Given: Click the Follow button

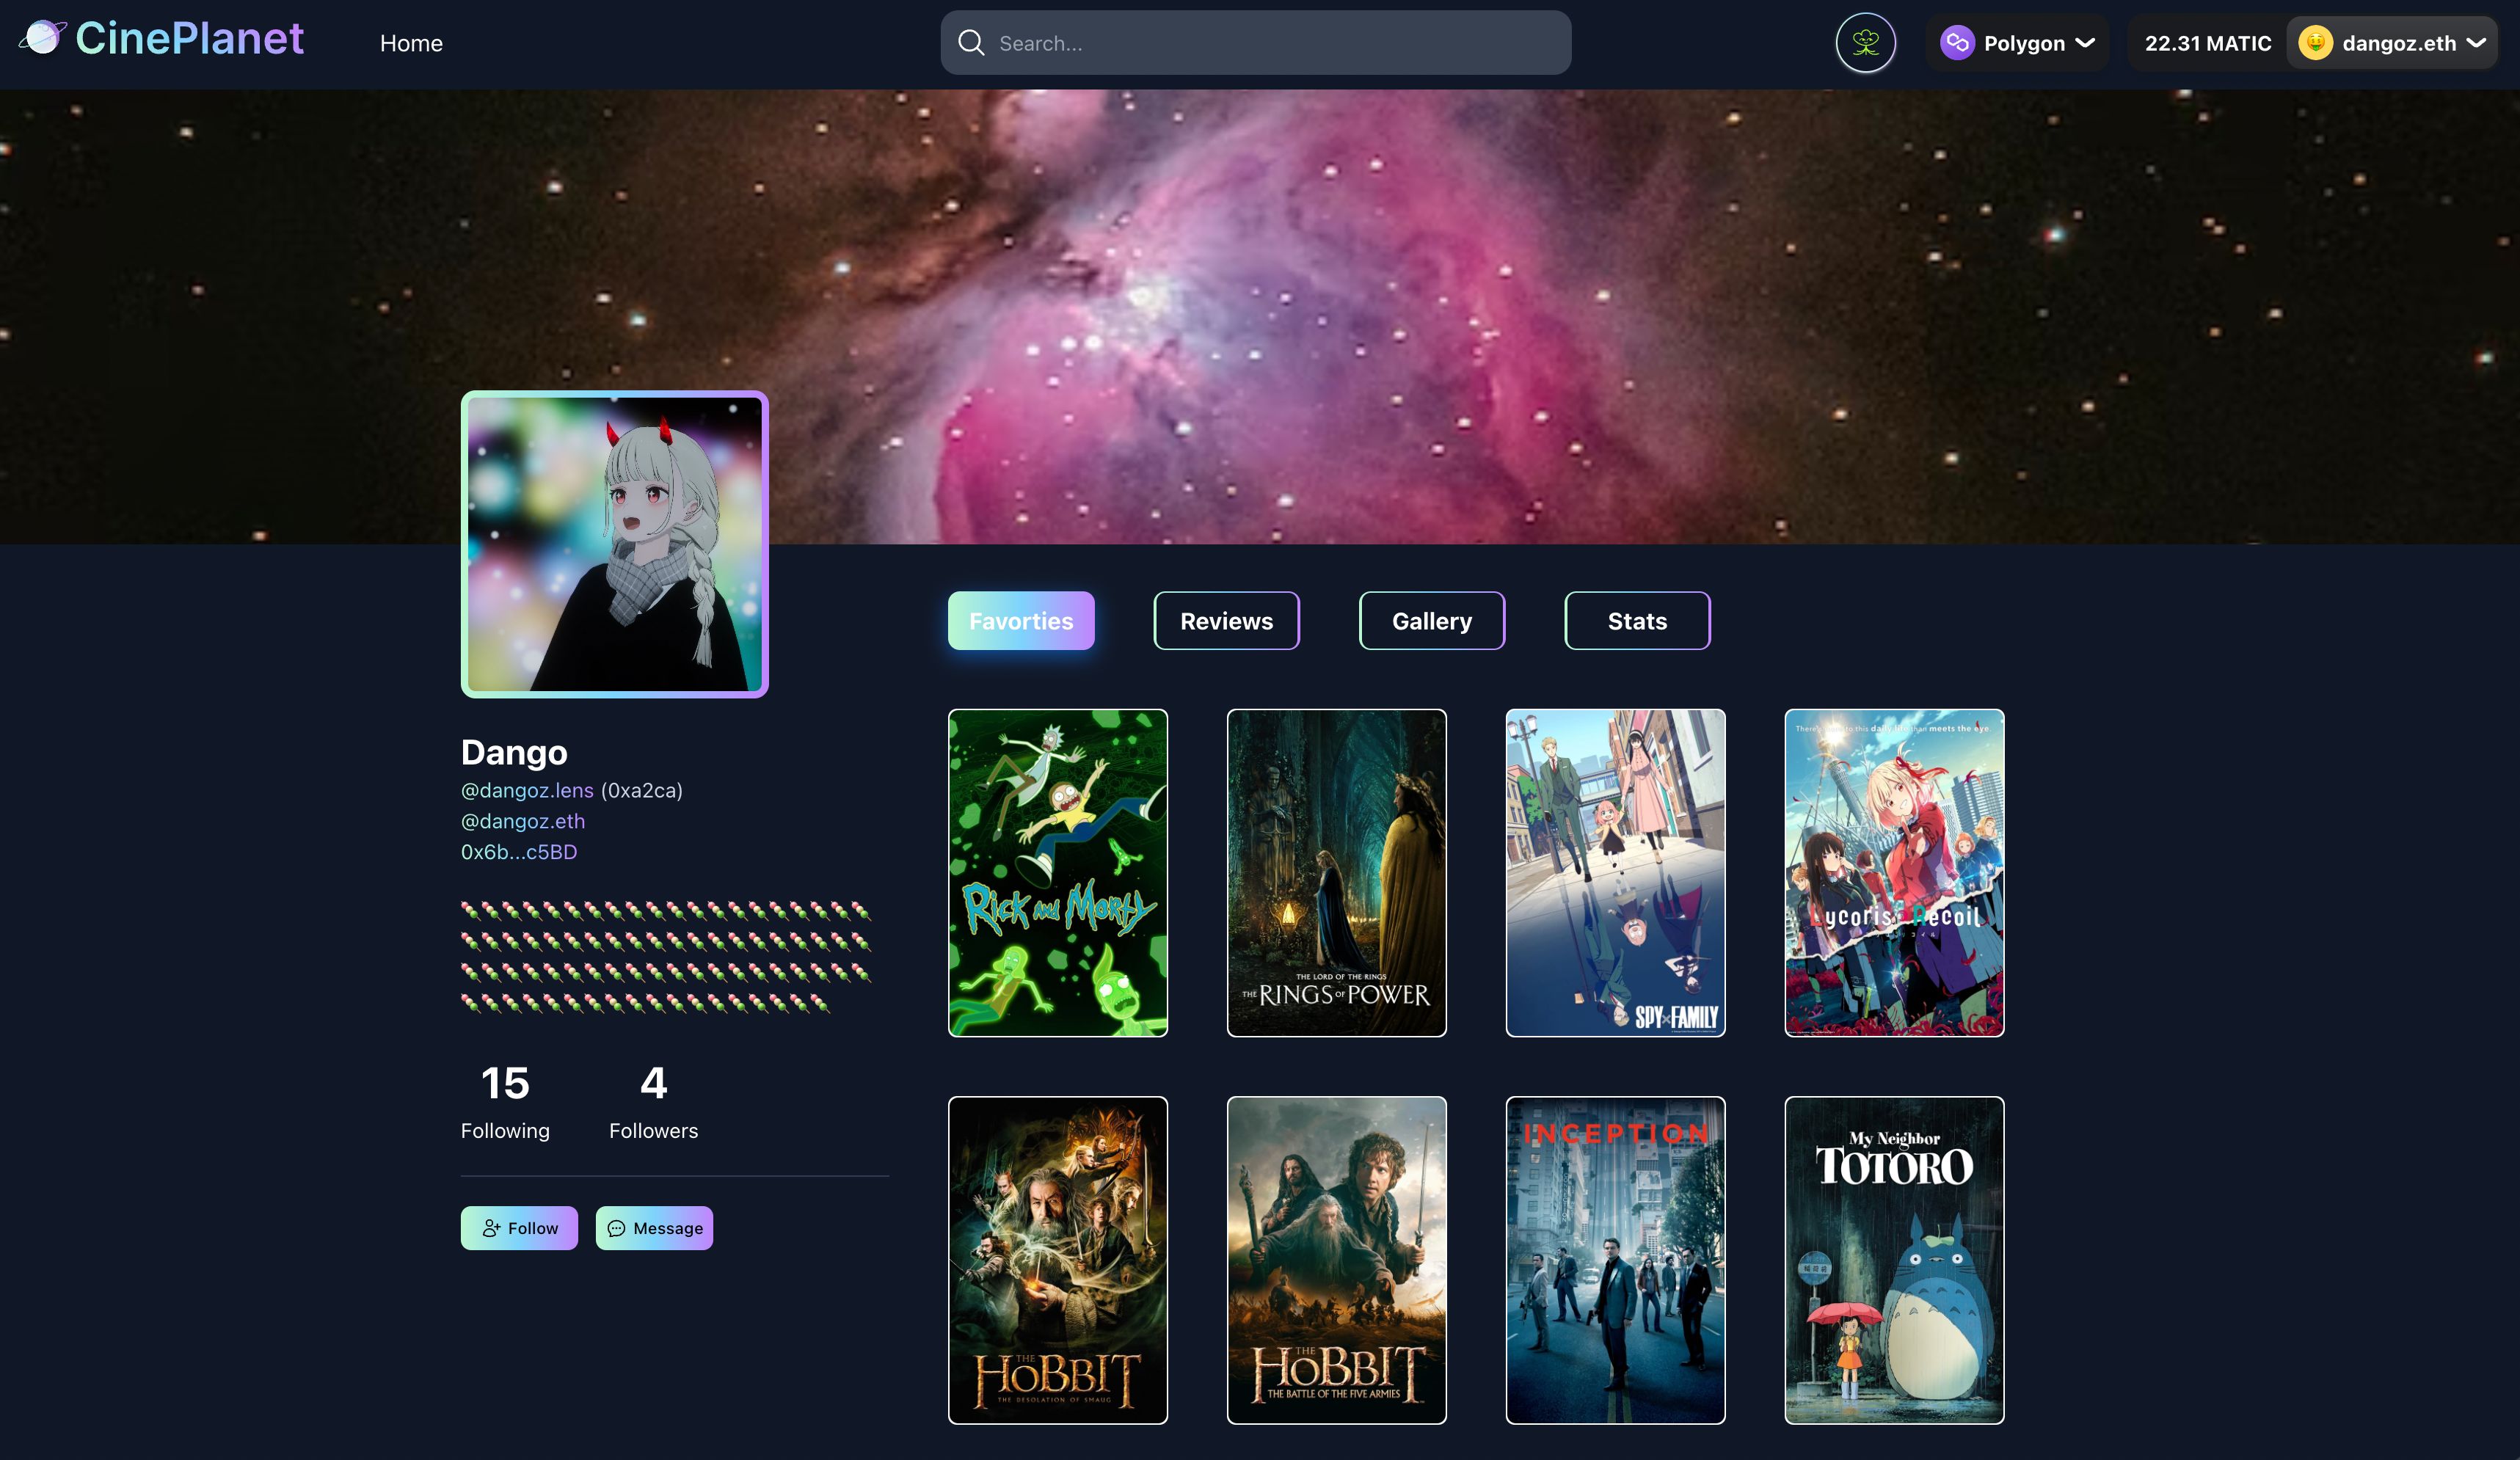Looking at the screenshot, I should pyautogui.click(x=519, y=1228).
